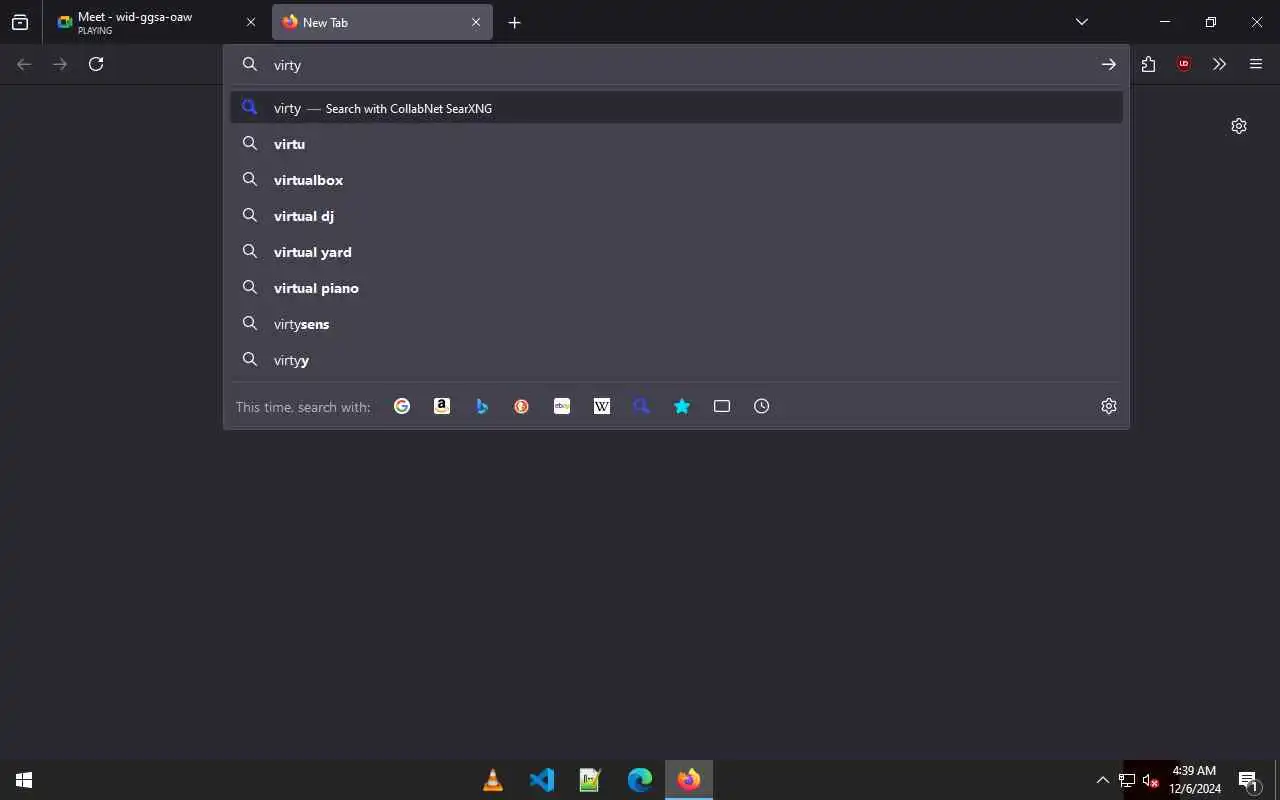Open a new tab with plus button
1280x800 pixels.
coord(514,22)
